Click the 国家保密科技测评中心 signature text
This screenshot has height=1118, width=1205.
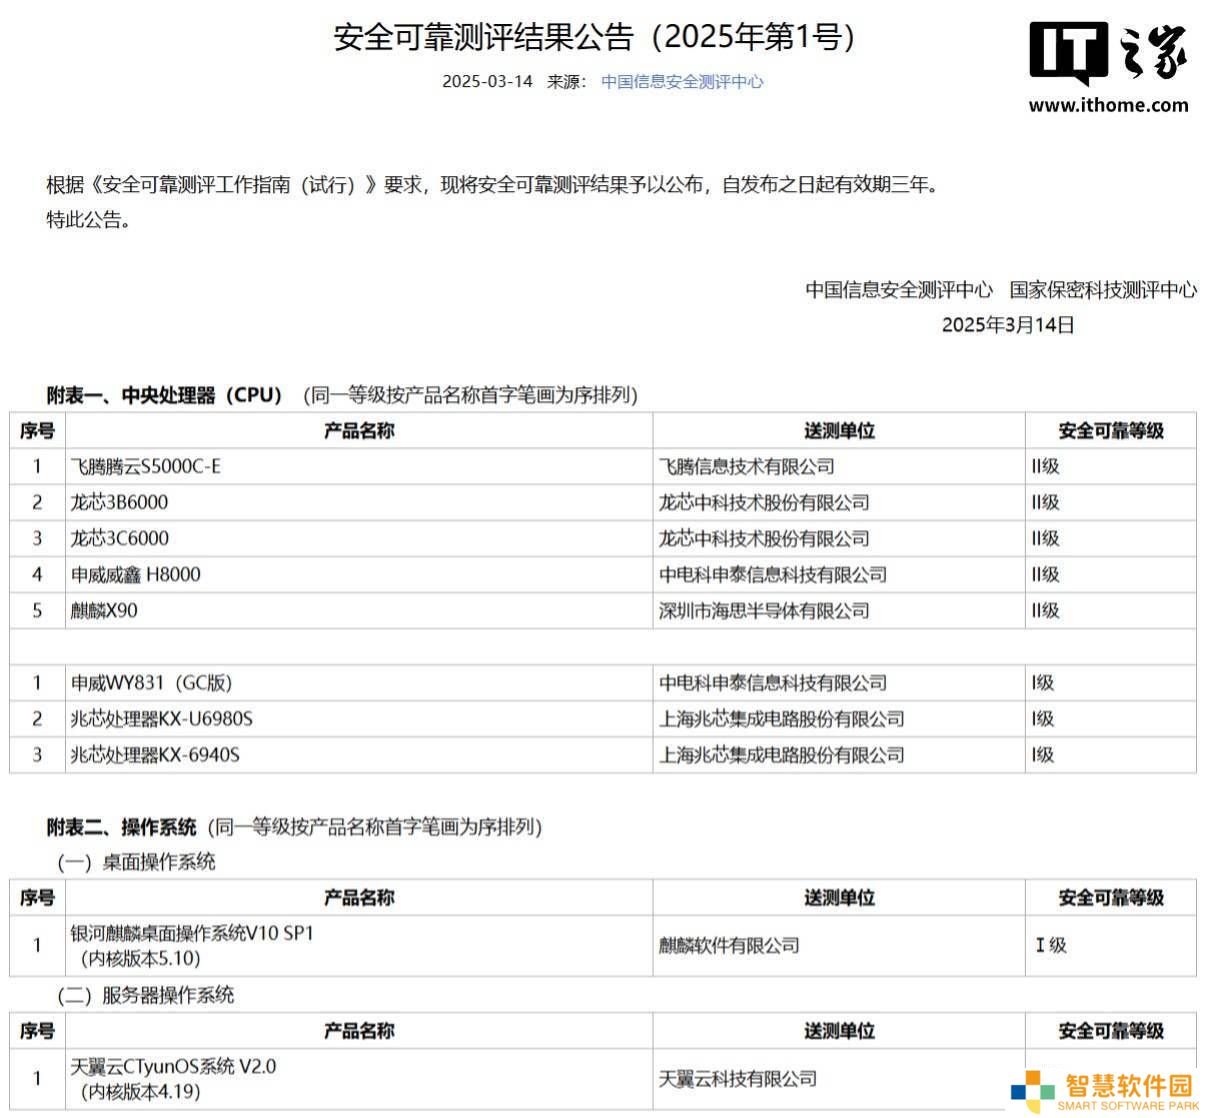pos(1103,290)
